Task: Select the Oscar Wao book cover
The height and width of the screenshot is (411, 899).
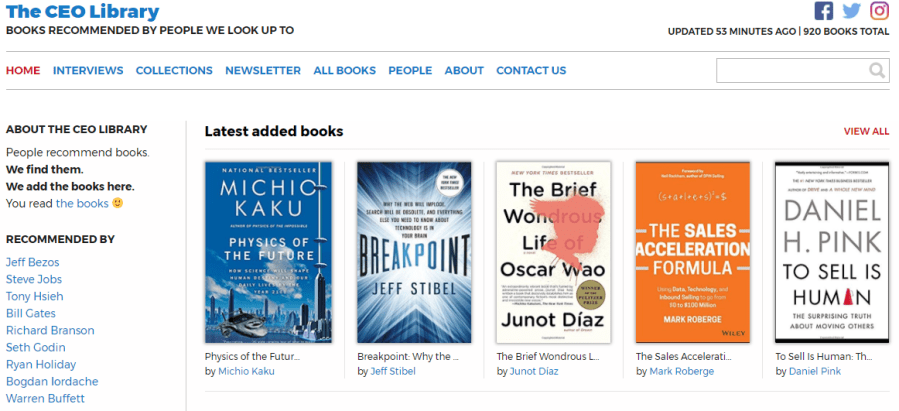Action: [553, 252]
